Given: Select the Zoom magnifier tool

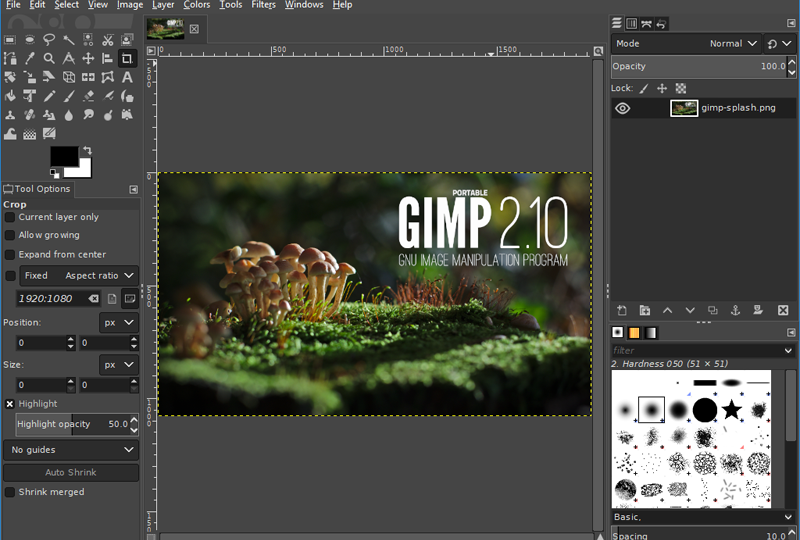Looking at the screenshot, I should tap(49, 58).
